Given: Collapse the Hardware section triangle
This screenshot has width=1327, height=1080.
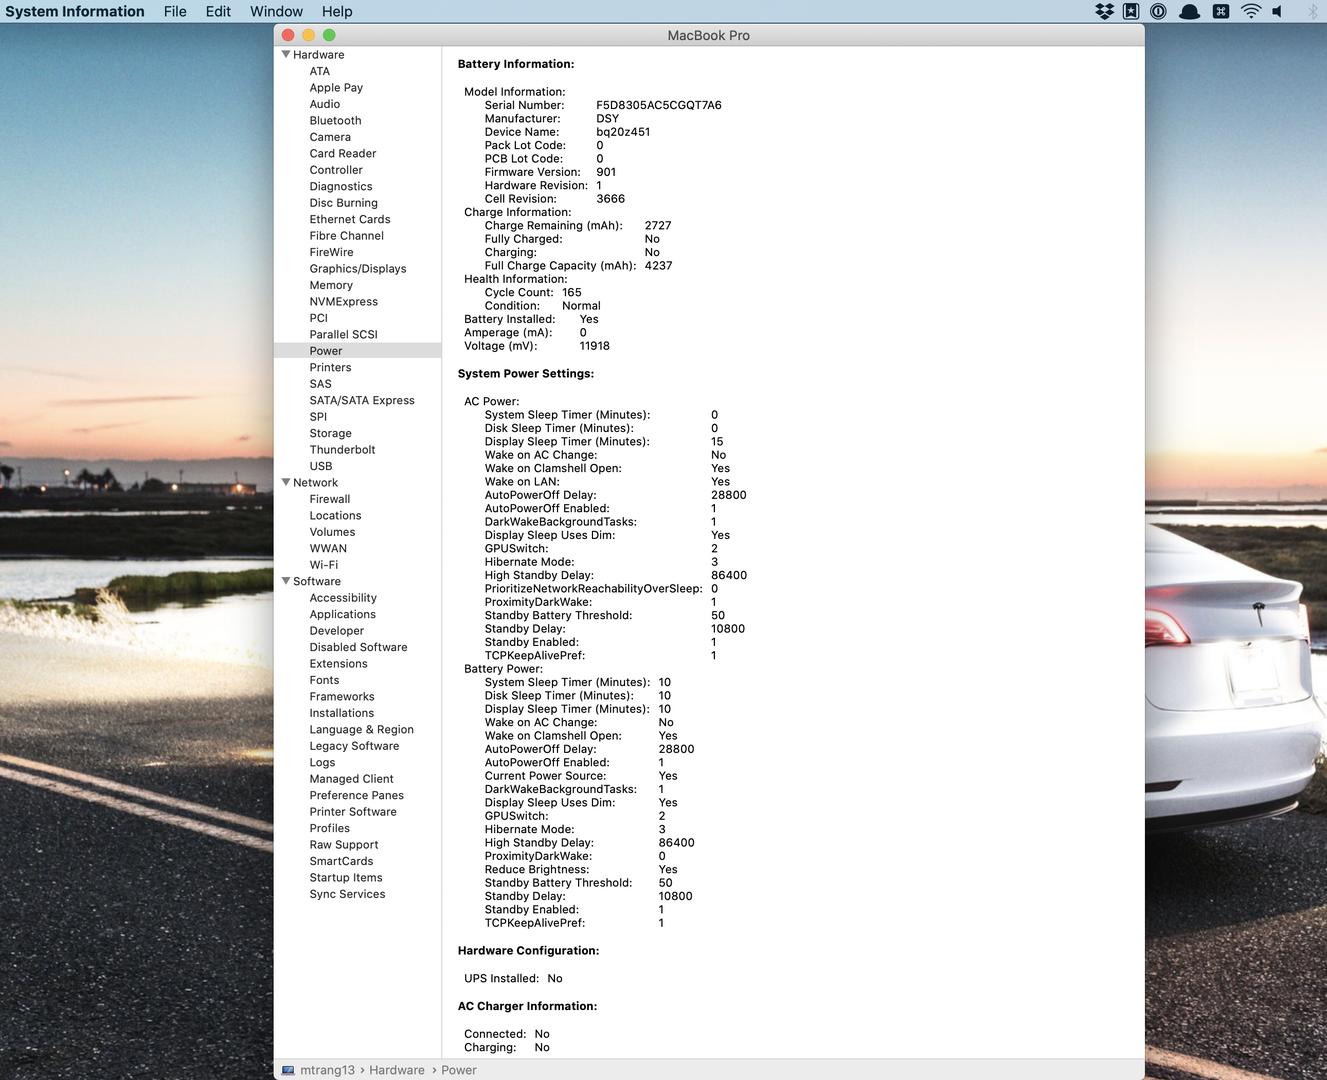Looking at the screenshot, I should (286, 54).
